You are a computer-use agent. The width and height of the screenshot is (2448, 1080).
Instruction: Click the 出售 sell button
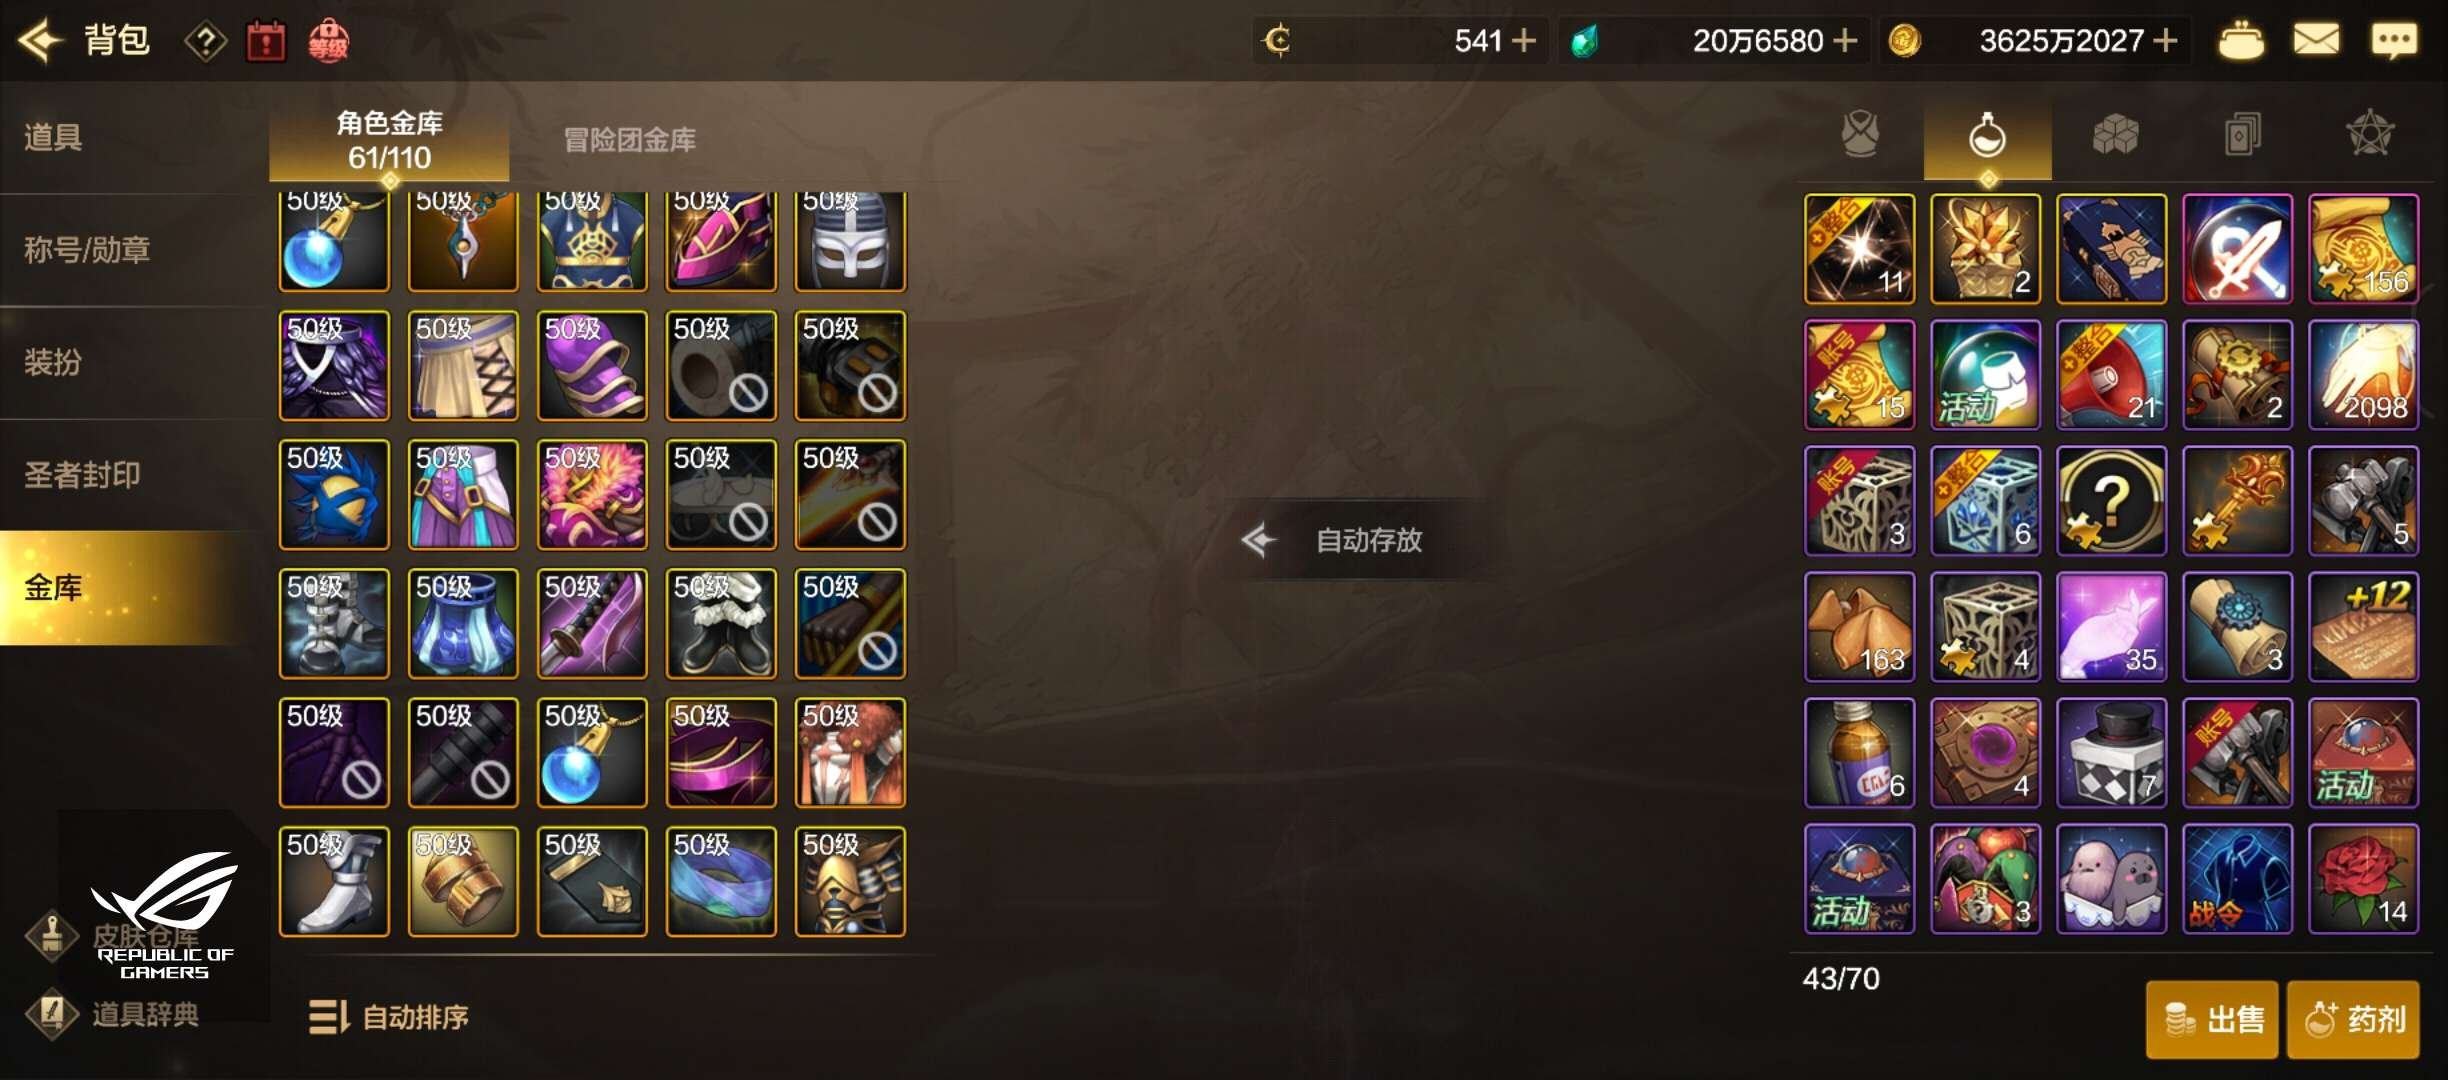2212,1020
